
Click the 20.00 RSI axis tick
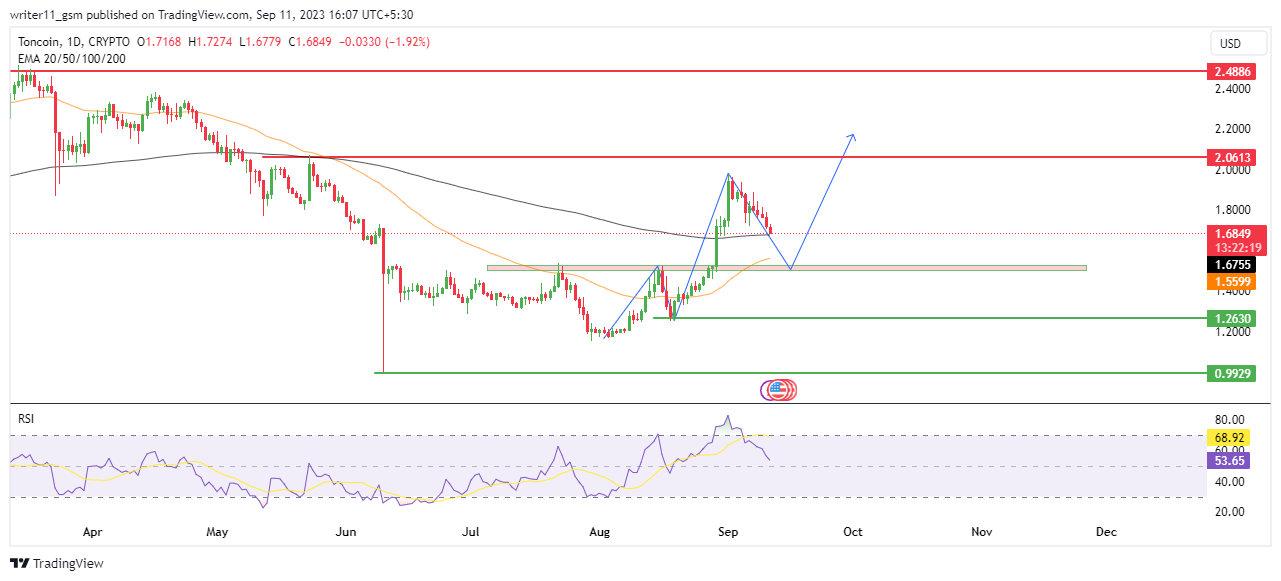pyautogui.click(x=1228, y=511)
